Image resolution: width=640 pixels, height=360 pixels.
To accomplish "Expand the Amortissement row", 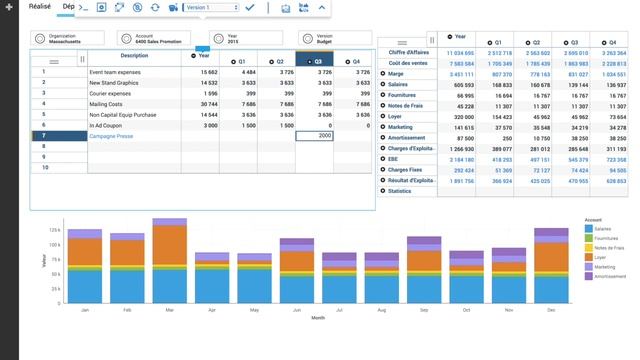I will click(383, 138).
